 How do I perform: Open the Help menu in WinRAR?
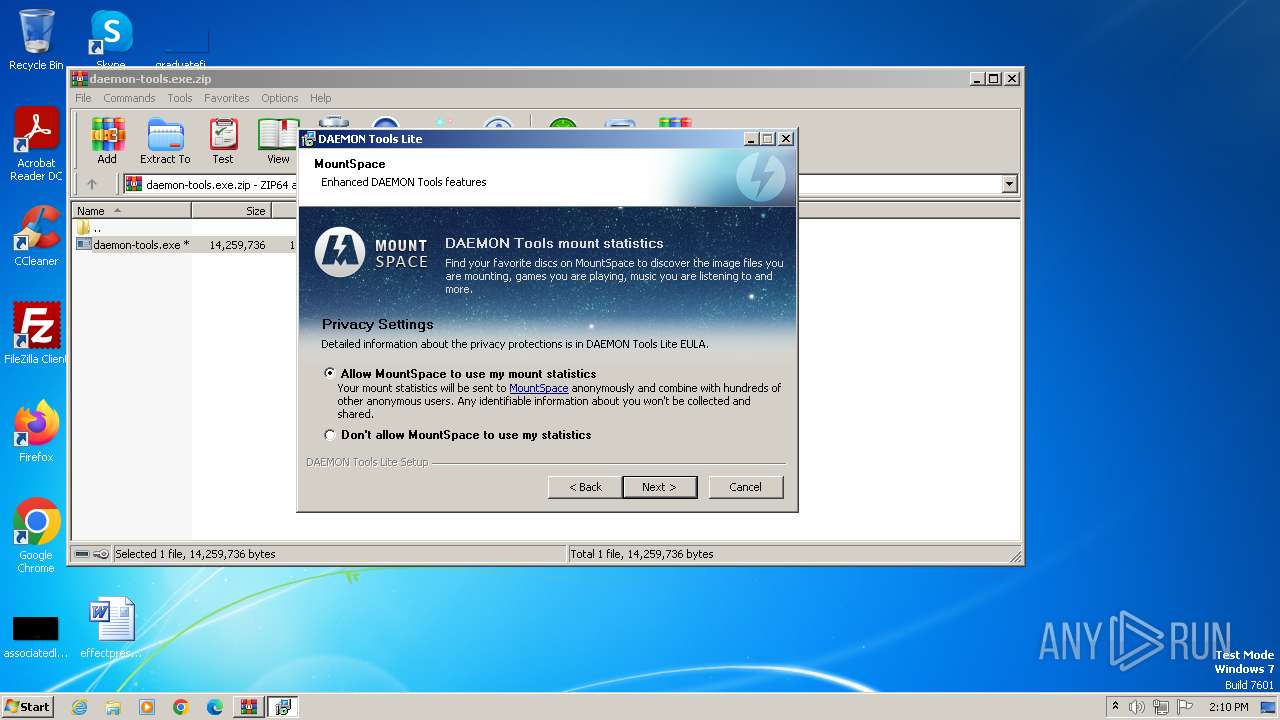click(321, 98)
